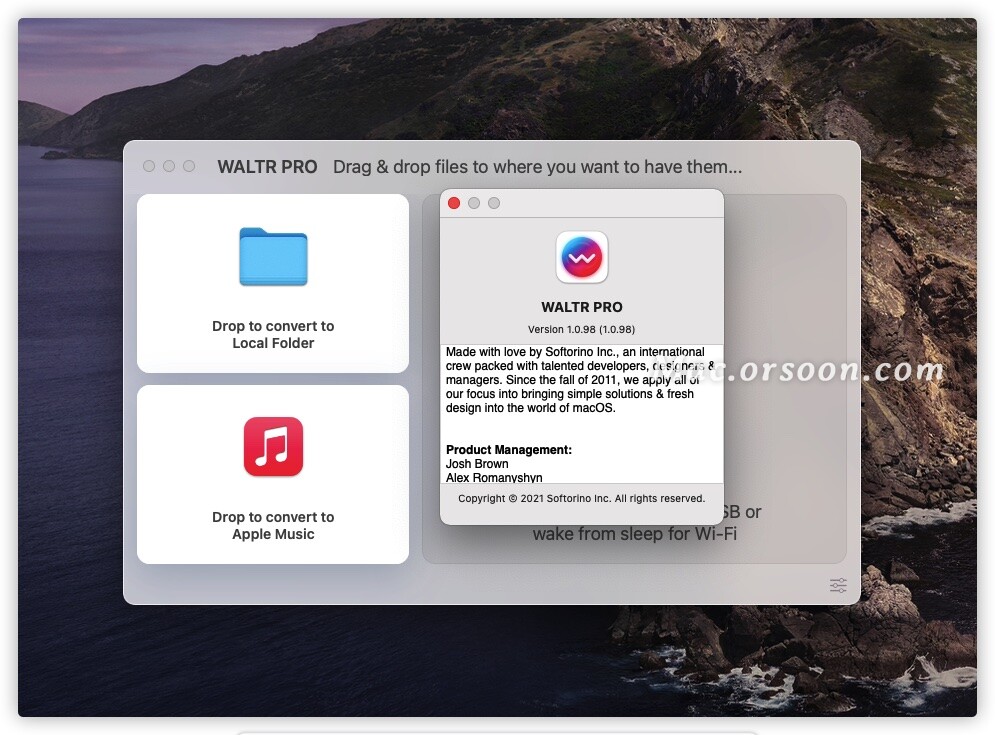
Task: Click the 'Josh Brown' credit line
Action: [477, 463]
